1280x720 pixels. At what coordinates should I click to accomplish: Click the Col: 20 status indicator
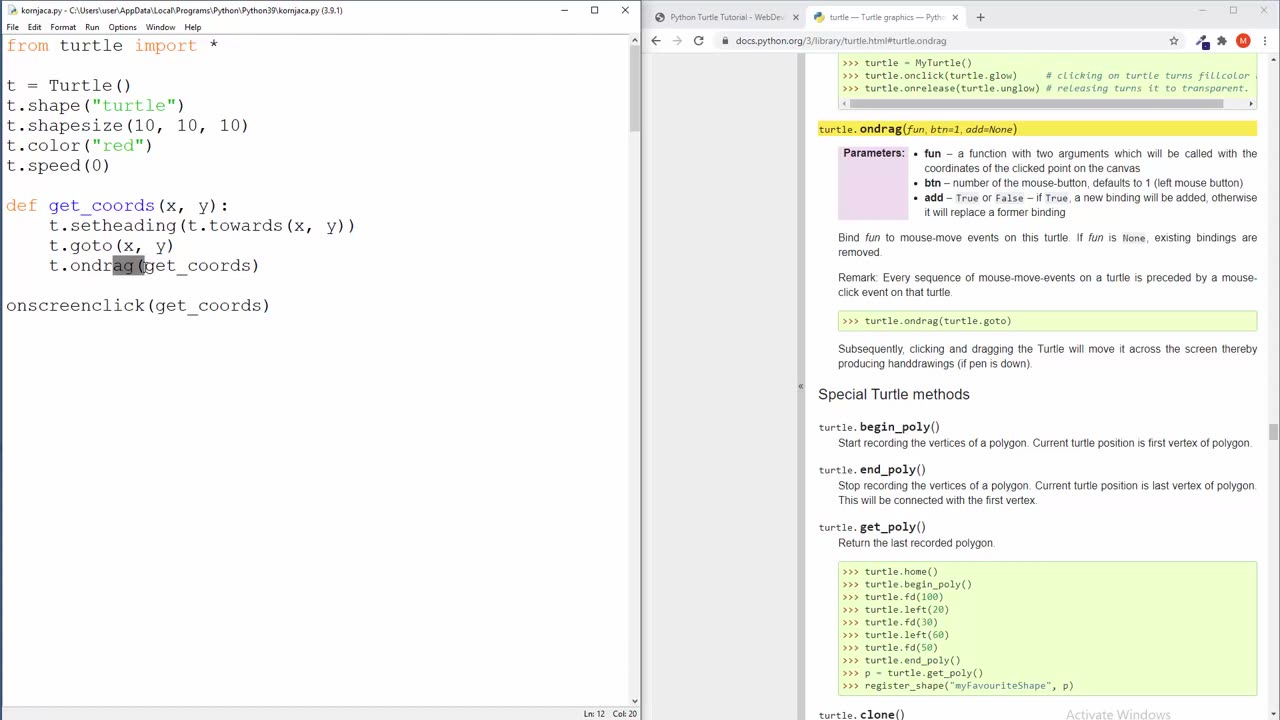pos(624,713)
